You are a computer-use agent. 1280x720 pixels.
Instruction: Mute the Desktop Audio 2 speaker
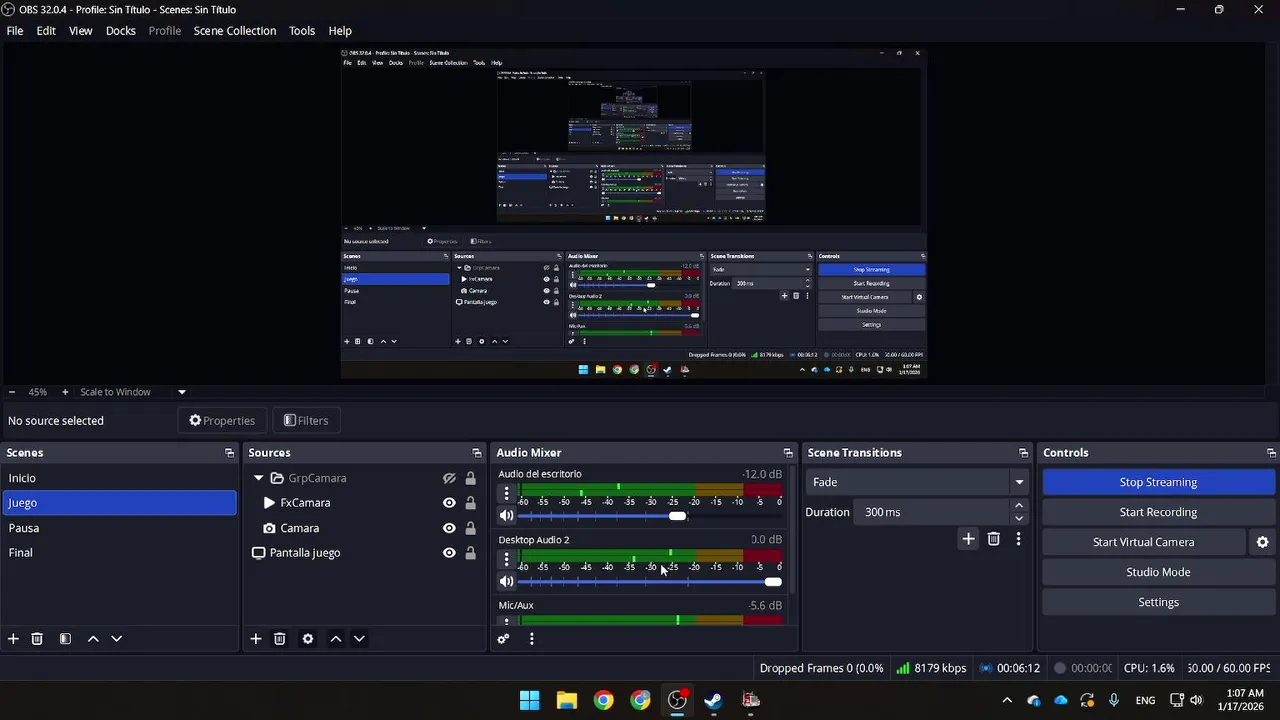pos(506,582)
